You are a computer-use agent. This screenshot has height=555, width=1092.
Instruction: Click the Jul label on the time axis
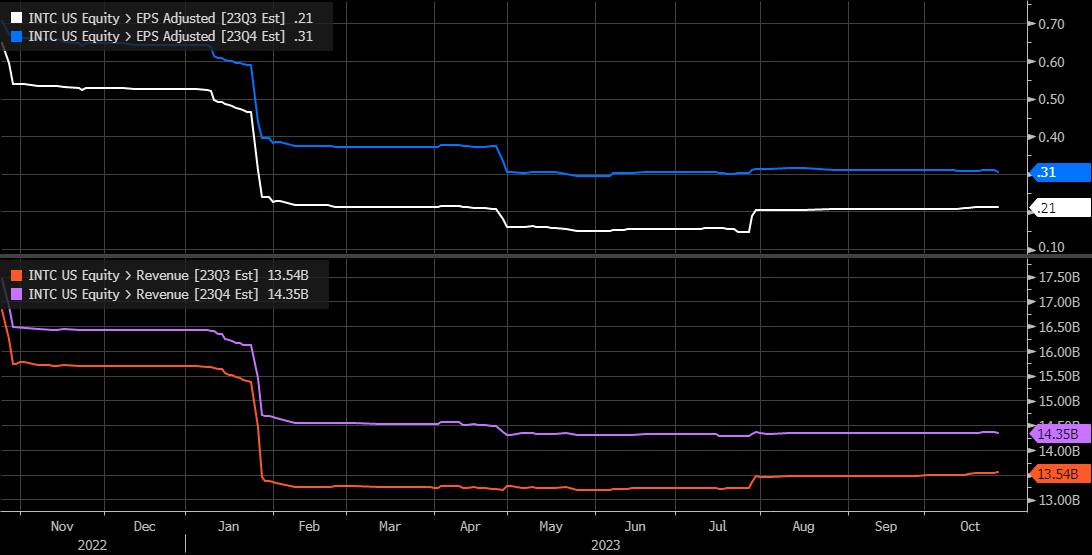(x=717, y=526)
